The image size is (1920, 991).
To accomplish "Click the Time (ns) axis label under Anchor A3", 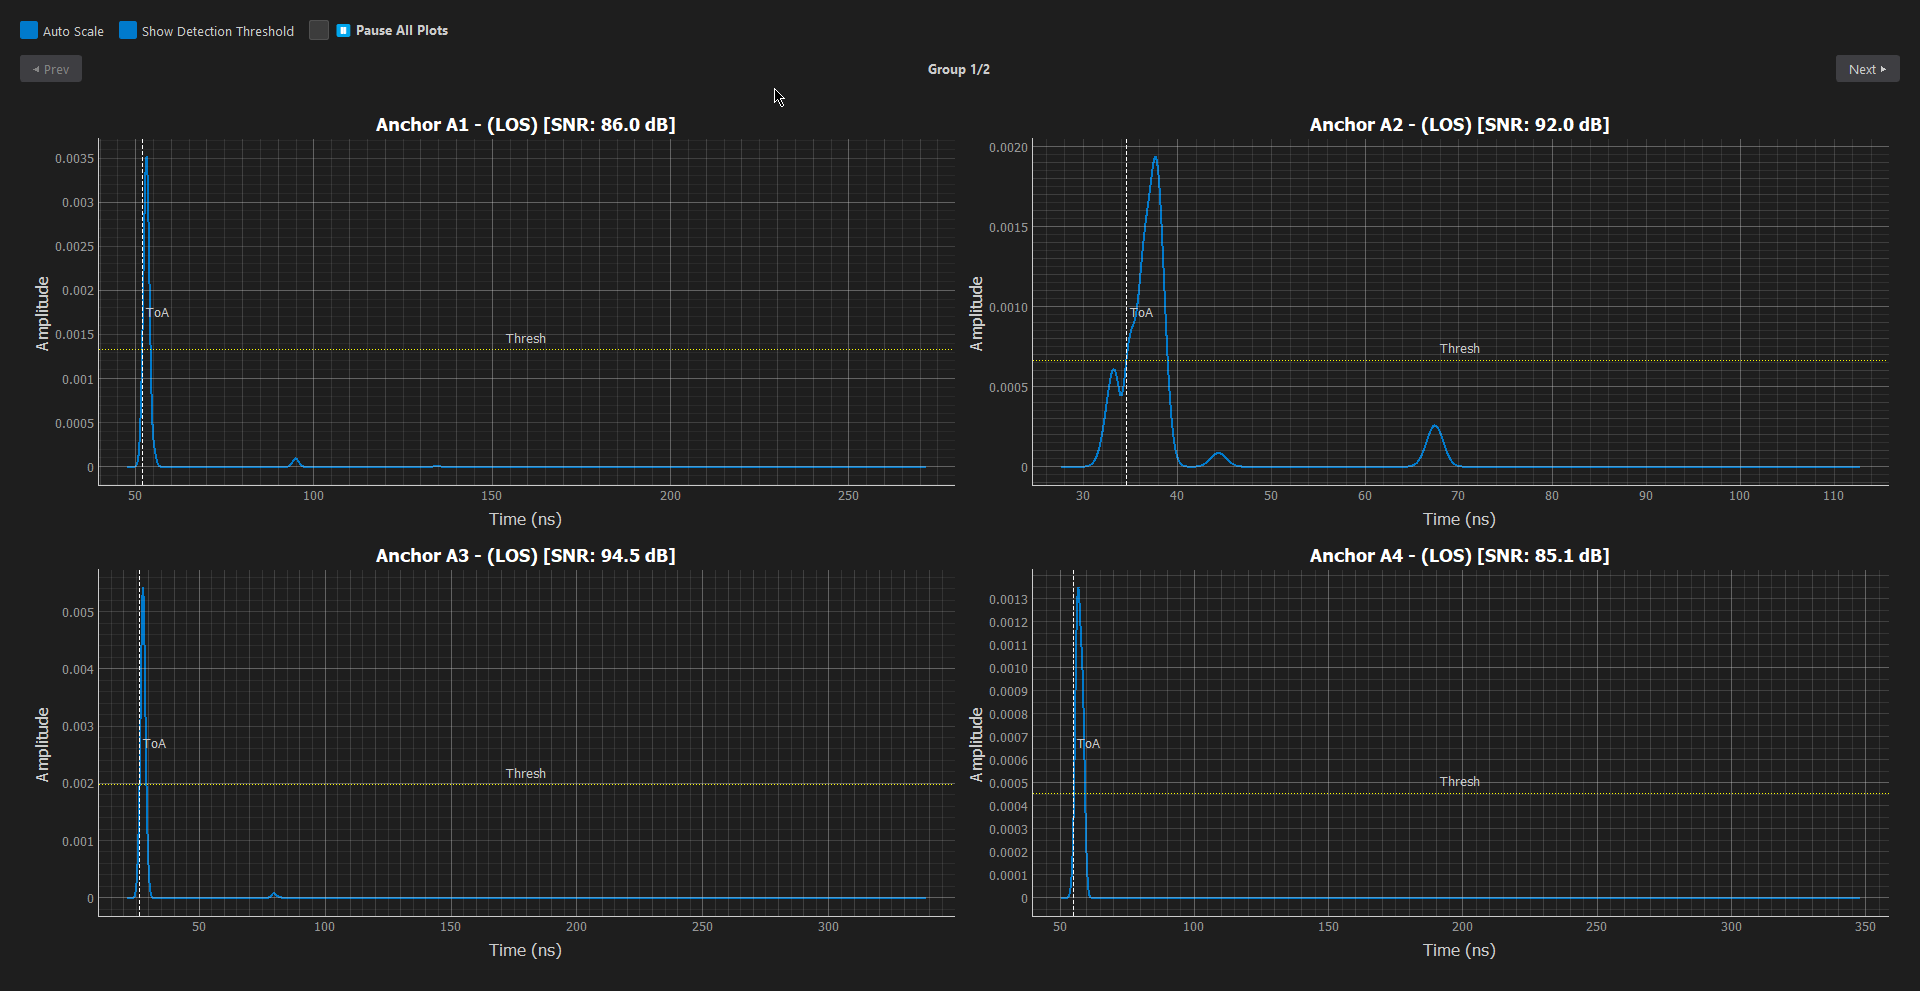I will pyautogui.click(x=525, y=950).
